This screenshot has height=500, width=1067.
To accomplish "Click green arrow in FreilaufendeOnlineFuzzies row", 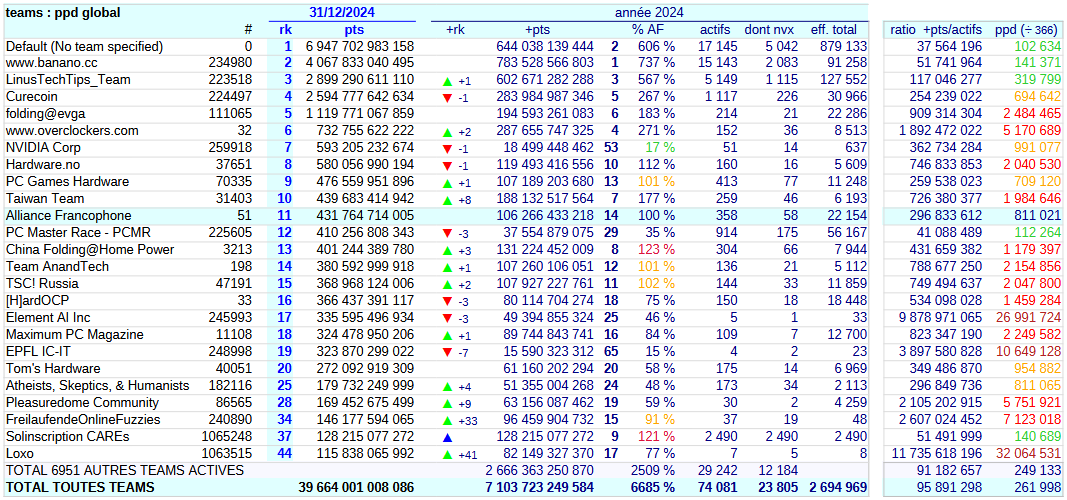I will (447, 420).
